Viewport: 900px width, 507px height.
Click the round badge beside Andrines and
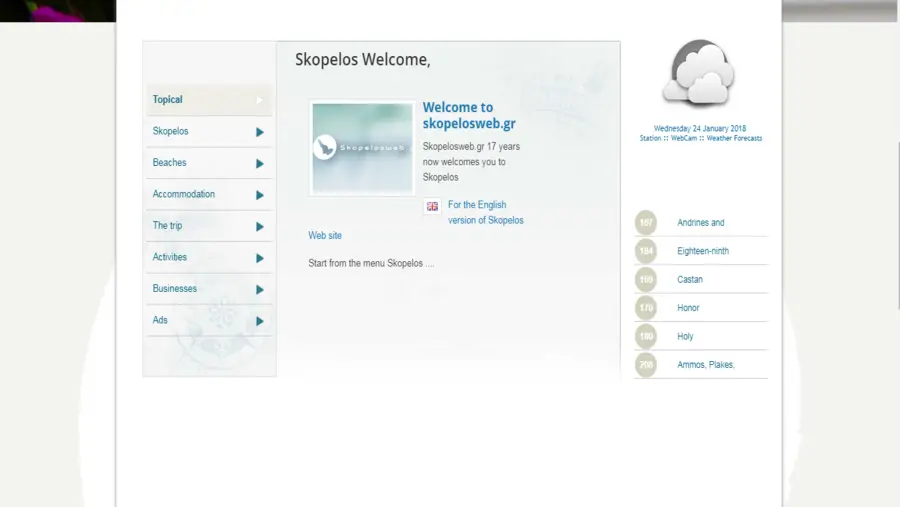pyautogui.click(x=646, y=223)
